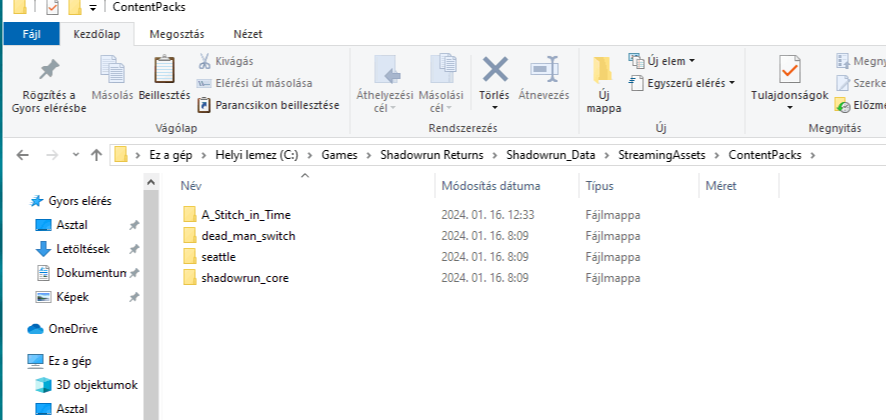Click the seattle folder icon
The image size is (886, 420).
(x=189, y=257)
